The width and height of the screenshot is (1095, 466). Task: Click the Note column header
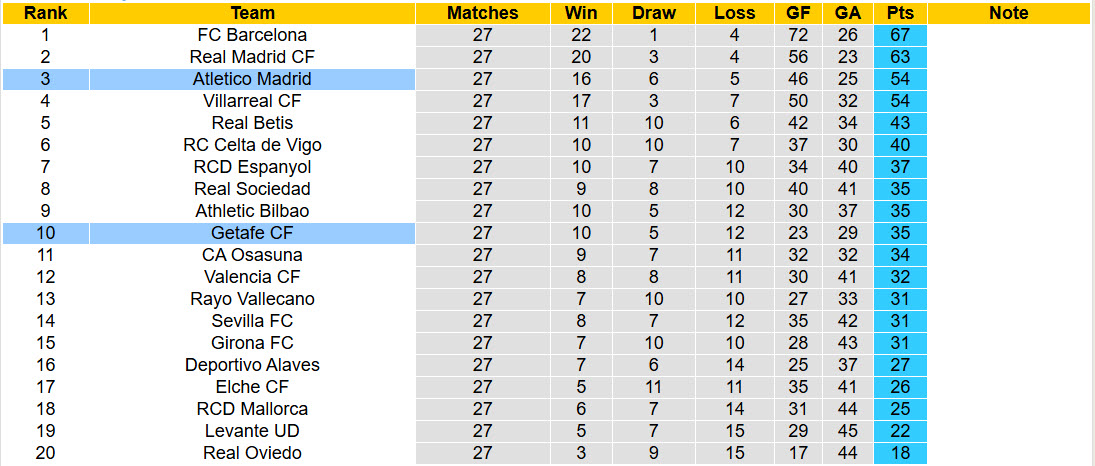click(1008, 13)
